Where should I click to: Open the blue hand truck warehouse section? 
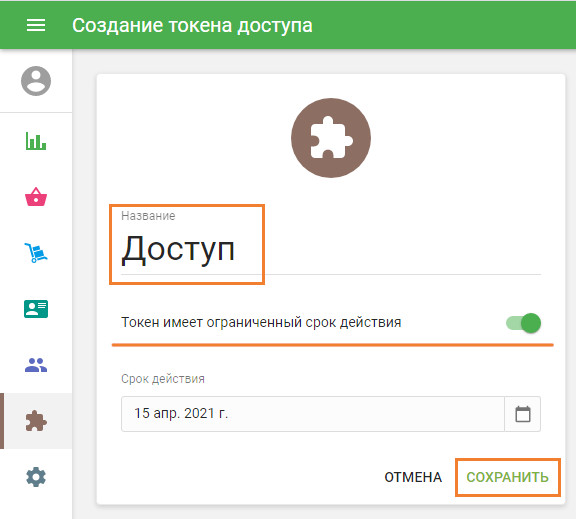click(x=36, y=253)
